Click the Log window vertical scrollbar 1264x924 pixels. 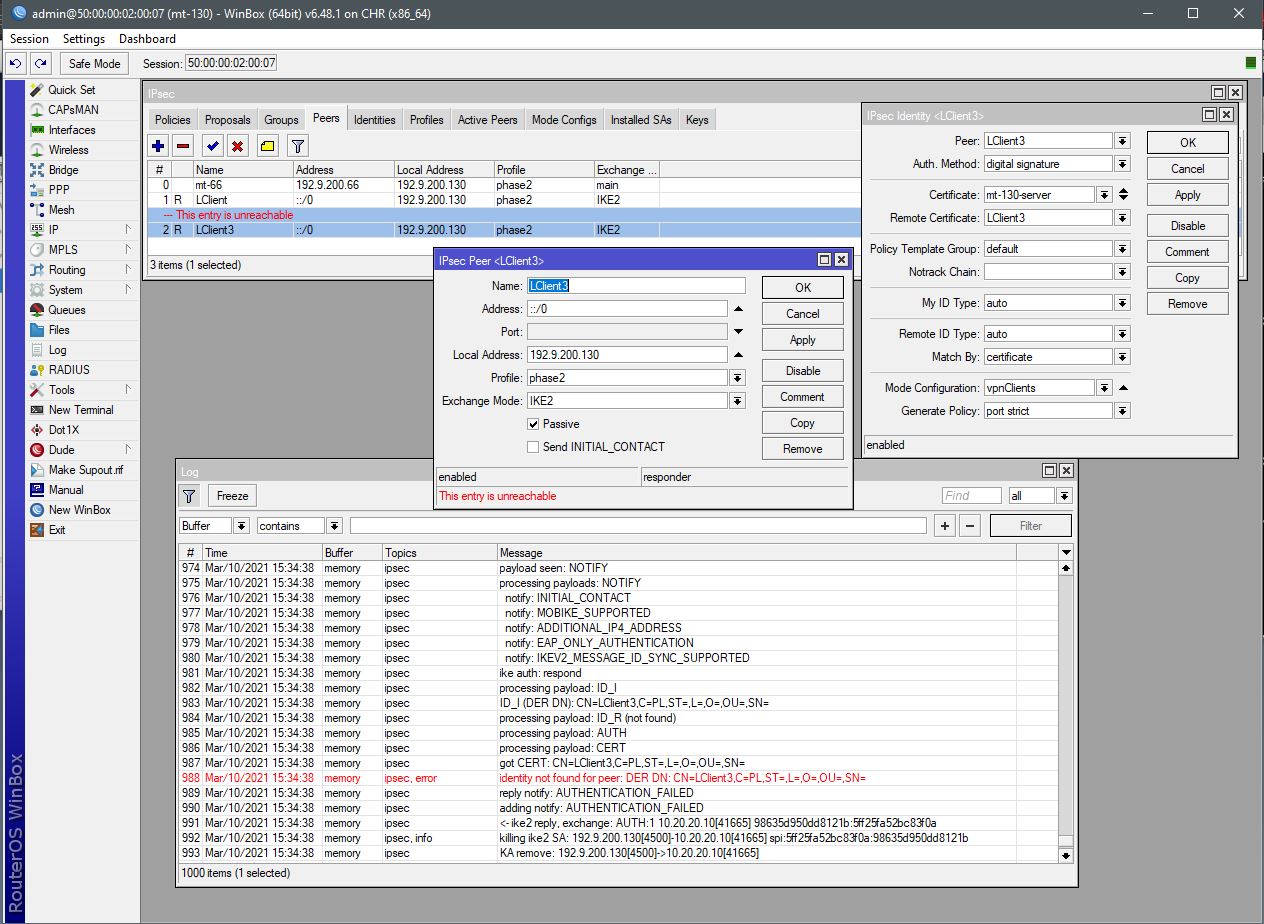(x=1066, y=711)
